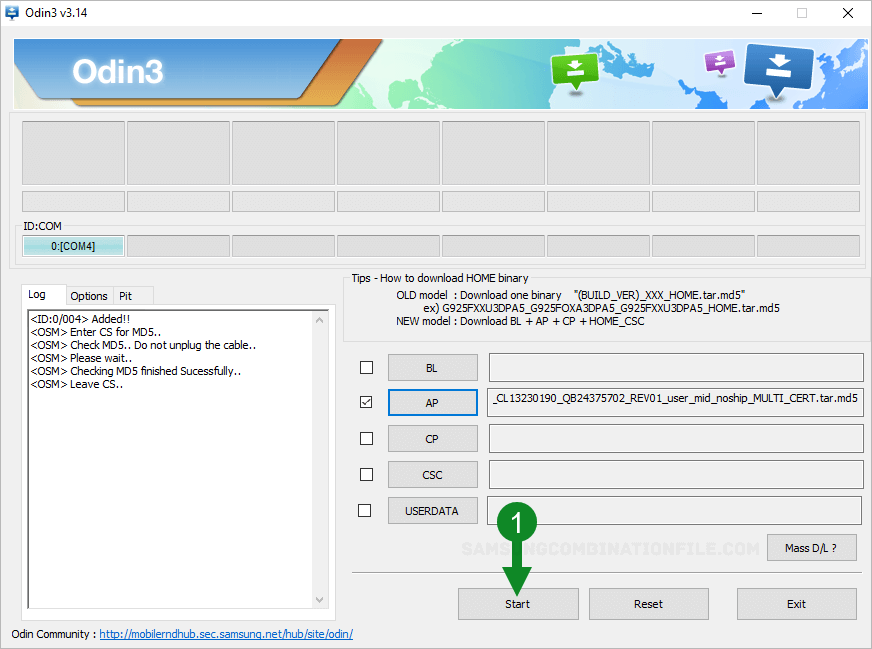The width and height of the screenshot is (872, 649).
Task: Click the CSC file select button
Action: [x=432, y=475]
